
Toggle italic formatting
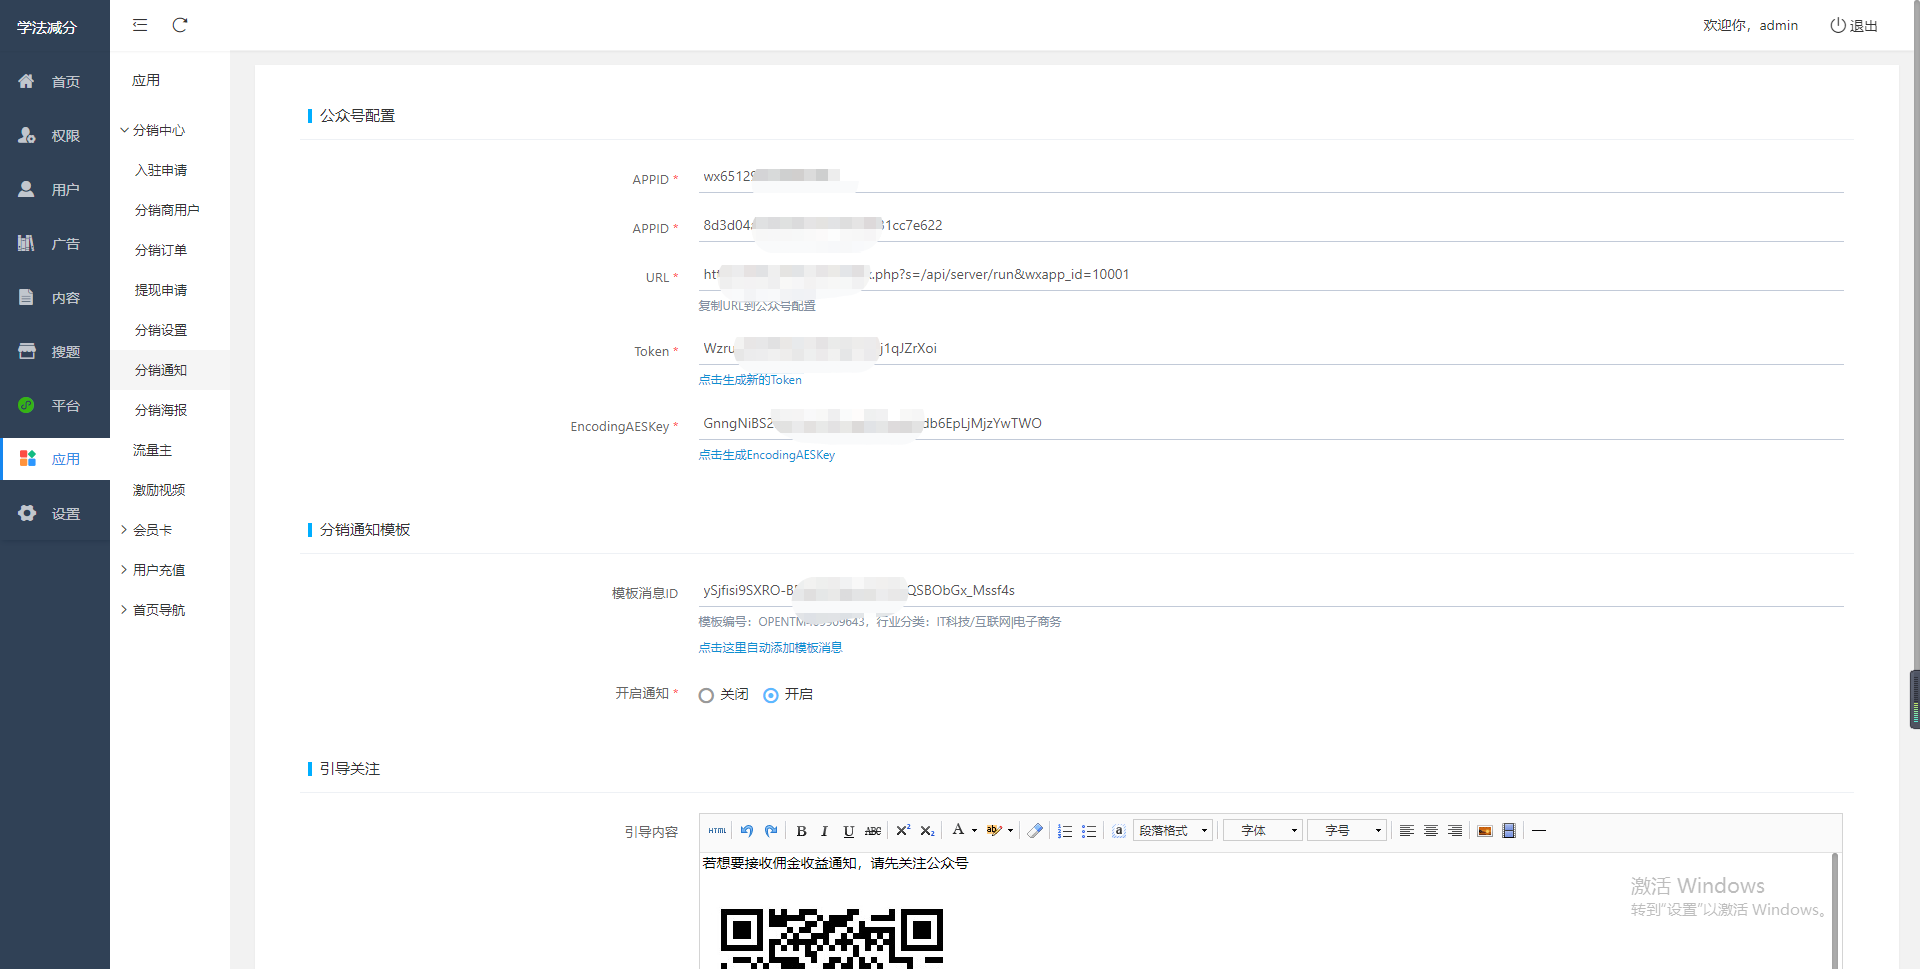[824, 831]
